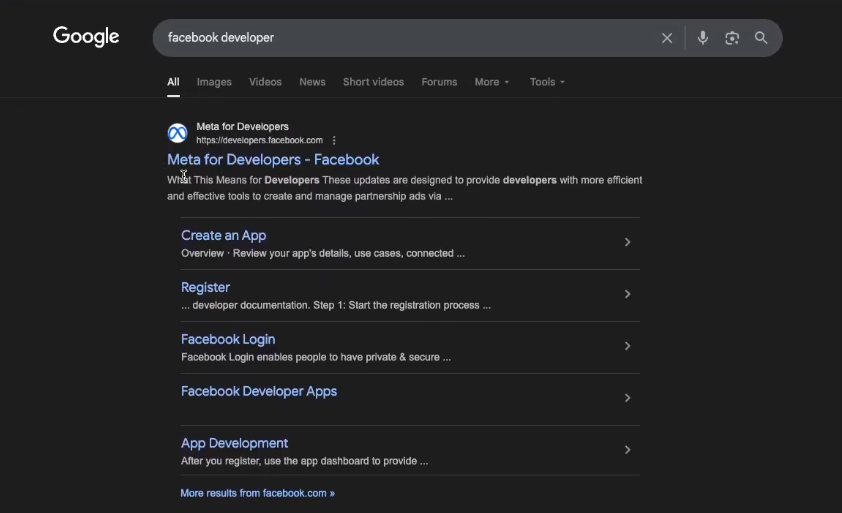Screen dimensions: 842x513
Task: Click More results from facebook.com
Action: 257,493
